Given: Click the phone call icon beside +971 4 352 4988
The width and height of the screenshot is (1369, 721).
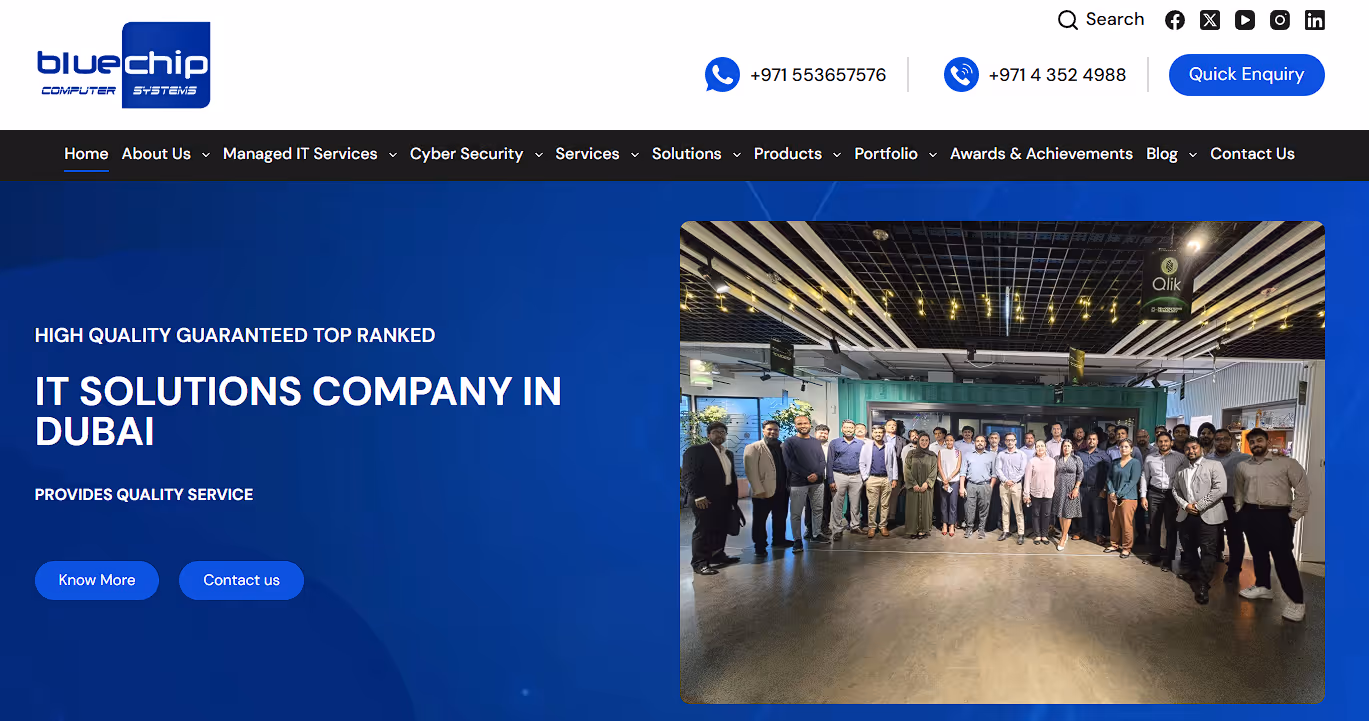Looking at the screenshot, I should tap(961, 75).
